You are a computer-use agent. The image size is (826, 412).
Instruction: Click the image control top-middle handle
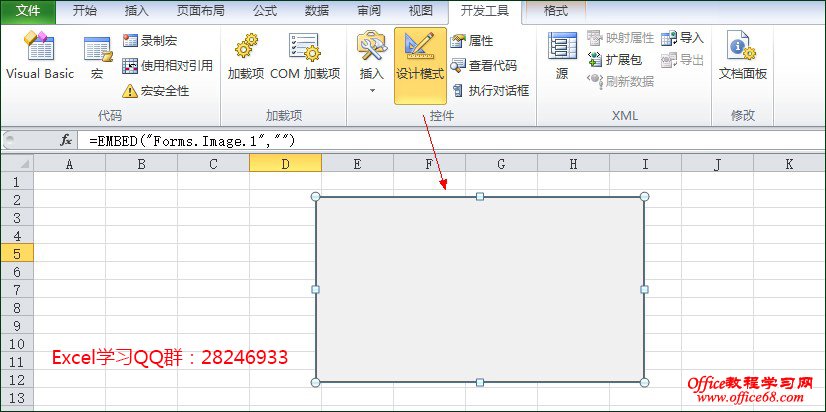coord(480,197)
